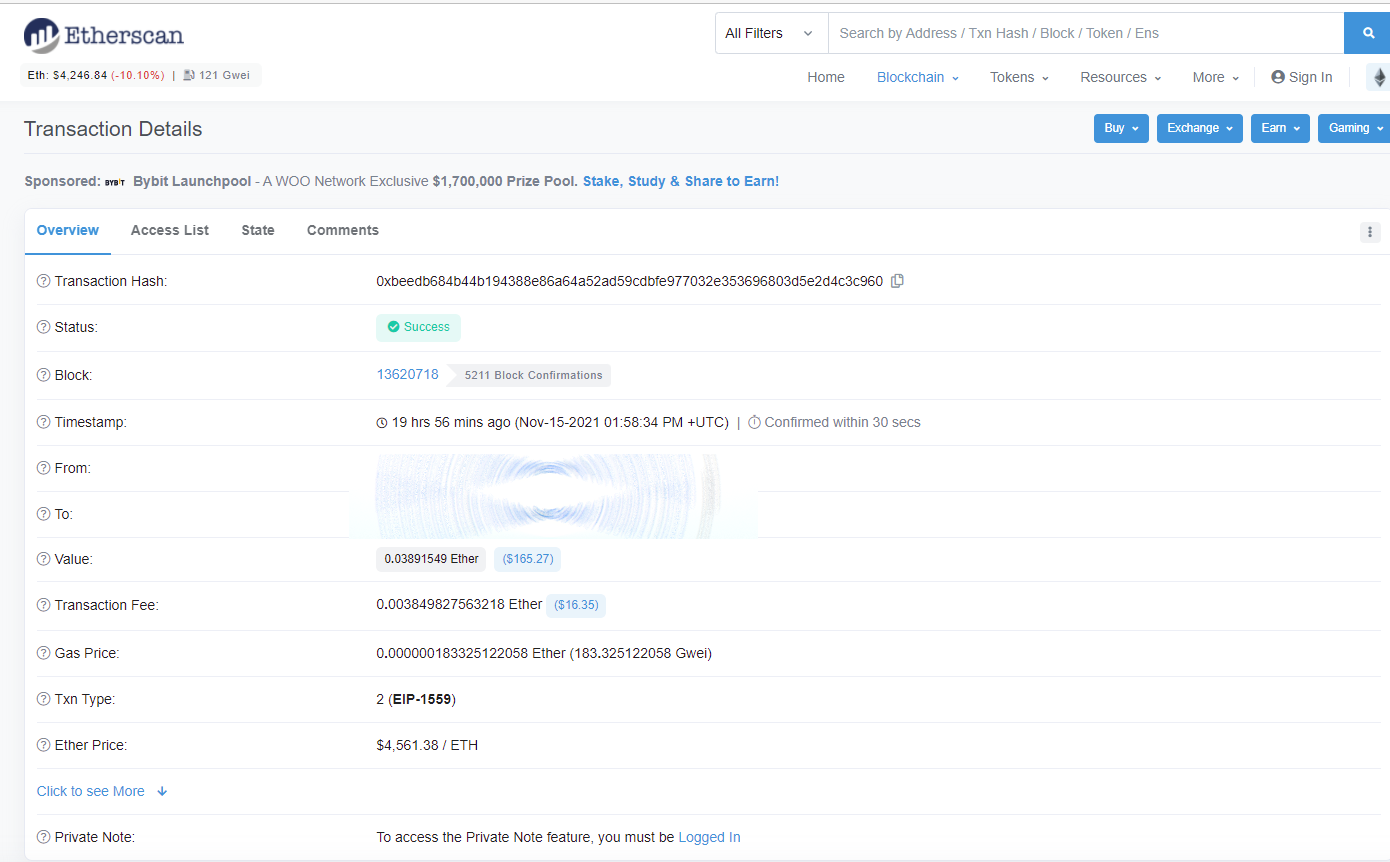Copy the transaction hash using the copy icon
1390x862 pixels.
pyautogui.click(x=897, y=281)
